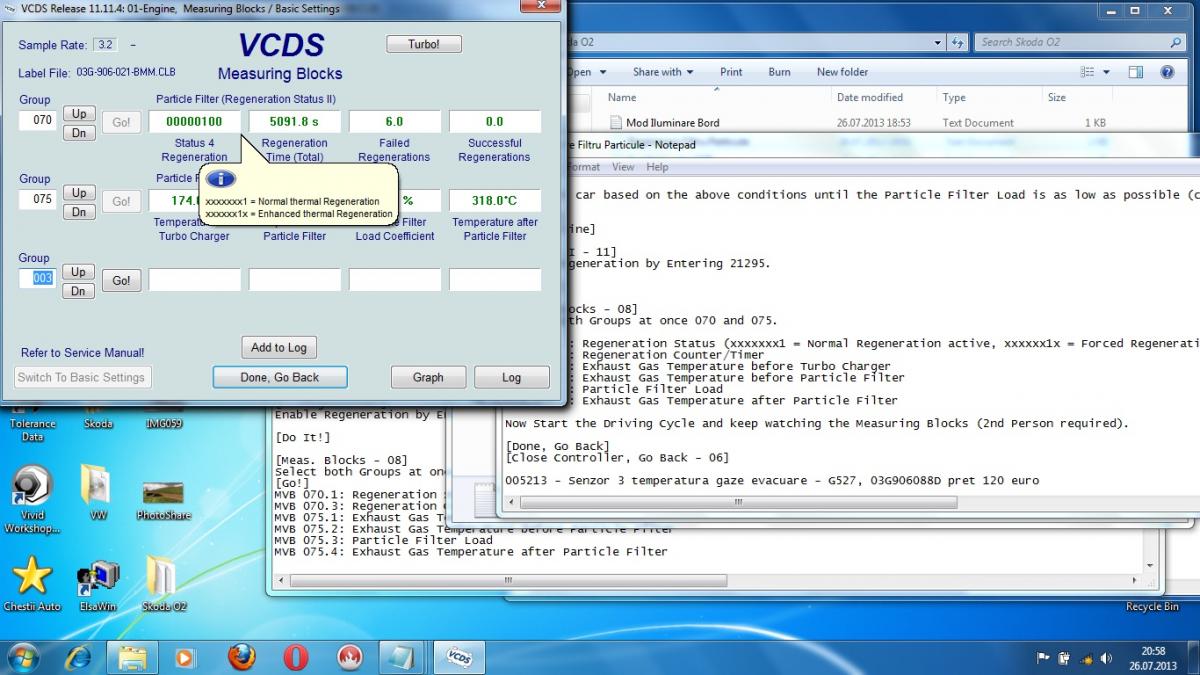Expand the Share with dropdown
Image resolution: width=1200 pixels, height=675 pixels.
point(663,72)
